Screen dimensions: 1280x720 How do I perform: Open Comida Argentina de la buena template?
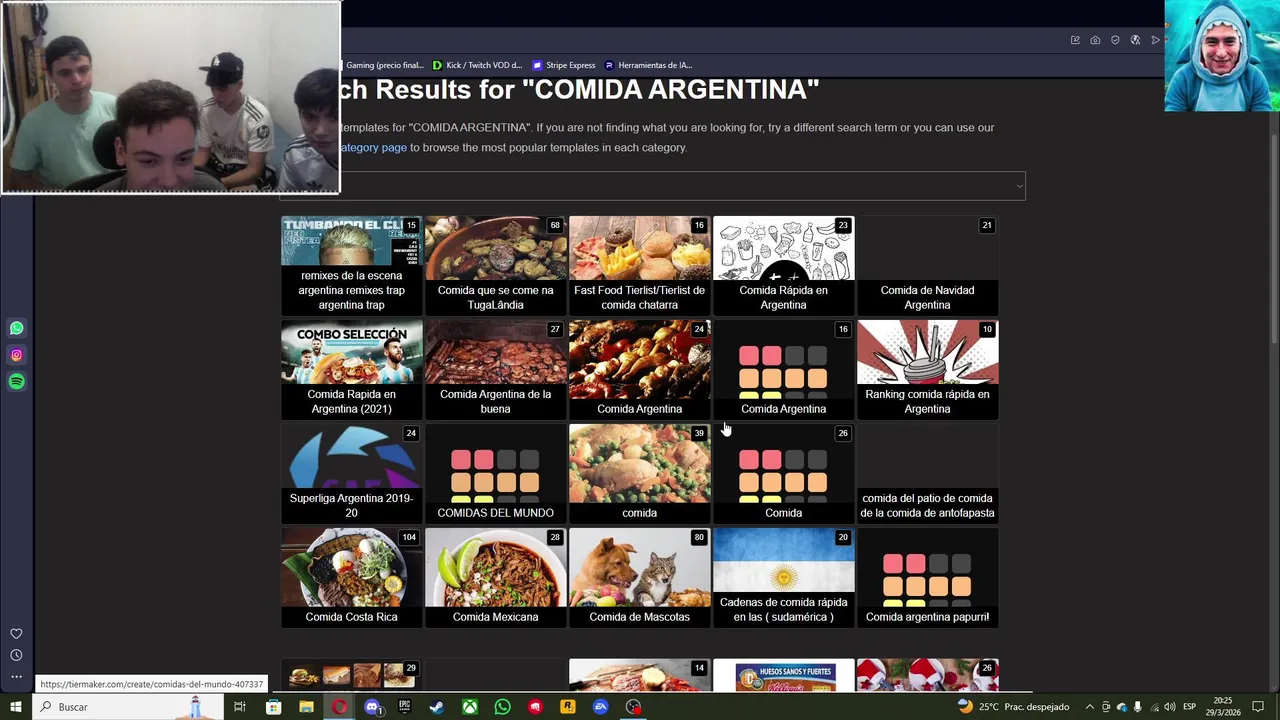[x=495, y=370]
